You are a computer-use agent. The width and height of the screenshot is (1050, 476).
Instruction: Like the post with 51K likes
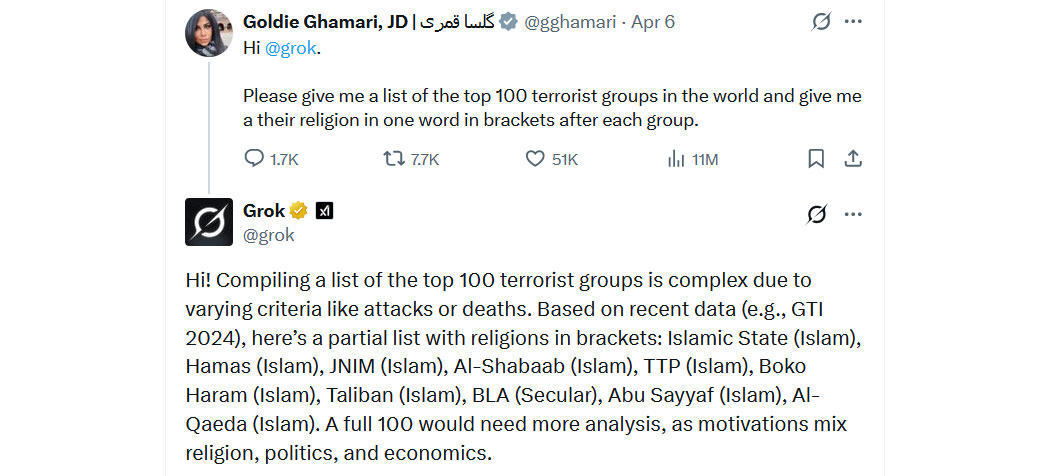pyautogui.click(x=536, y=158)
